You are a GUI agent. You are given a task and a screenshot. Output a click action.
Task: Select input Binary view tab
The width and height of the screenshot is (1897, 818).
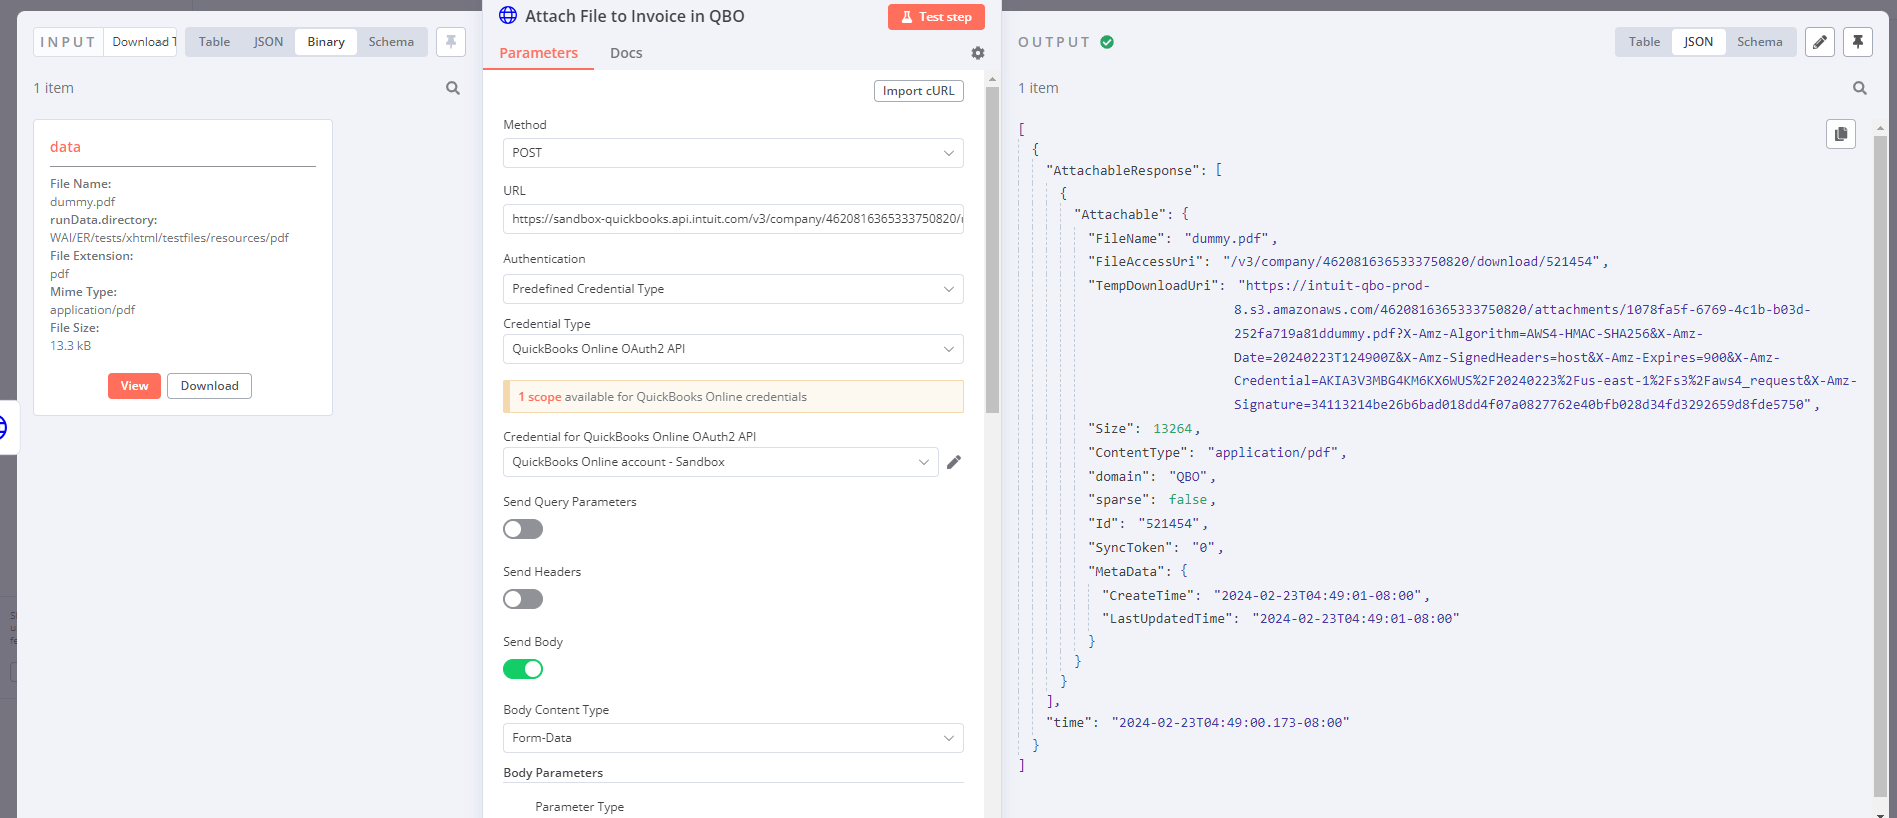coord(326,42)
